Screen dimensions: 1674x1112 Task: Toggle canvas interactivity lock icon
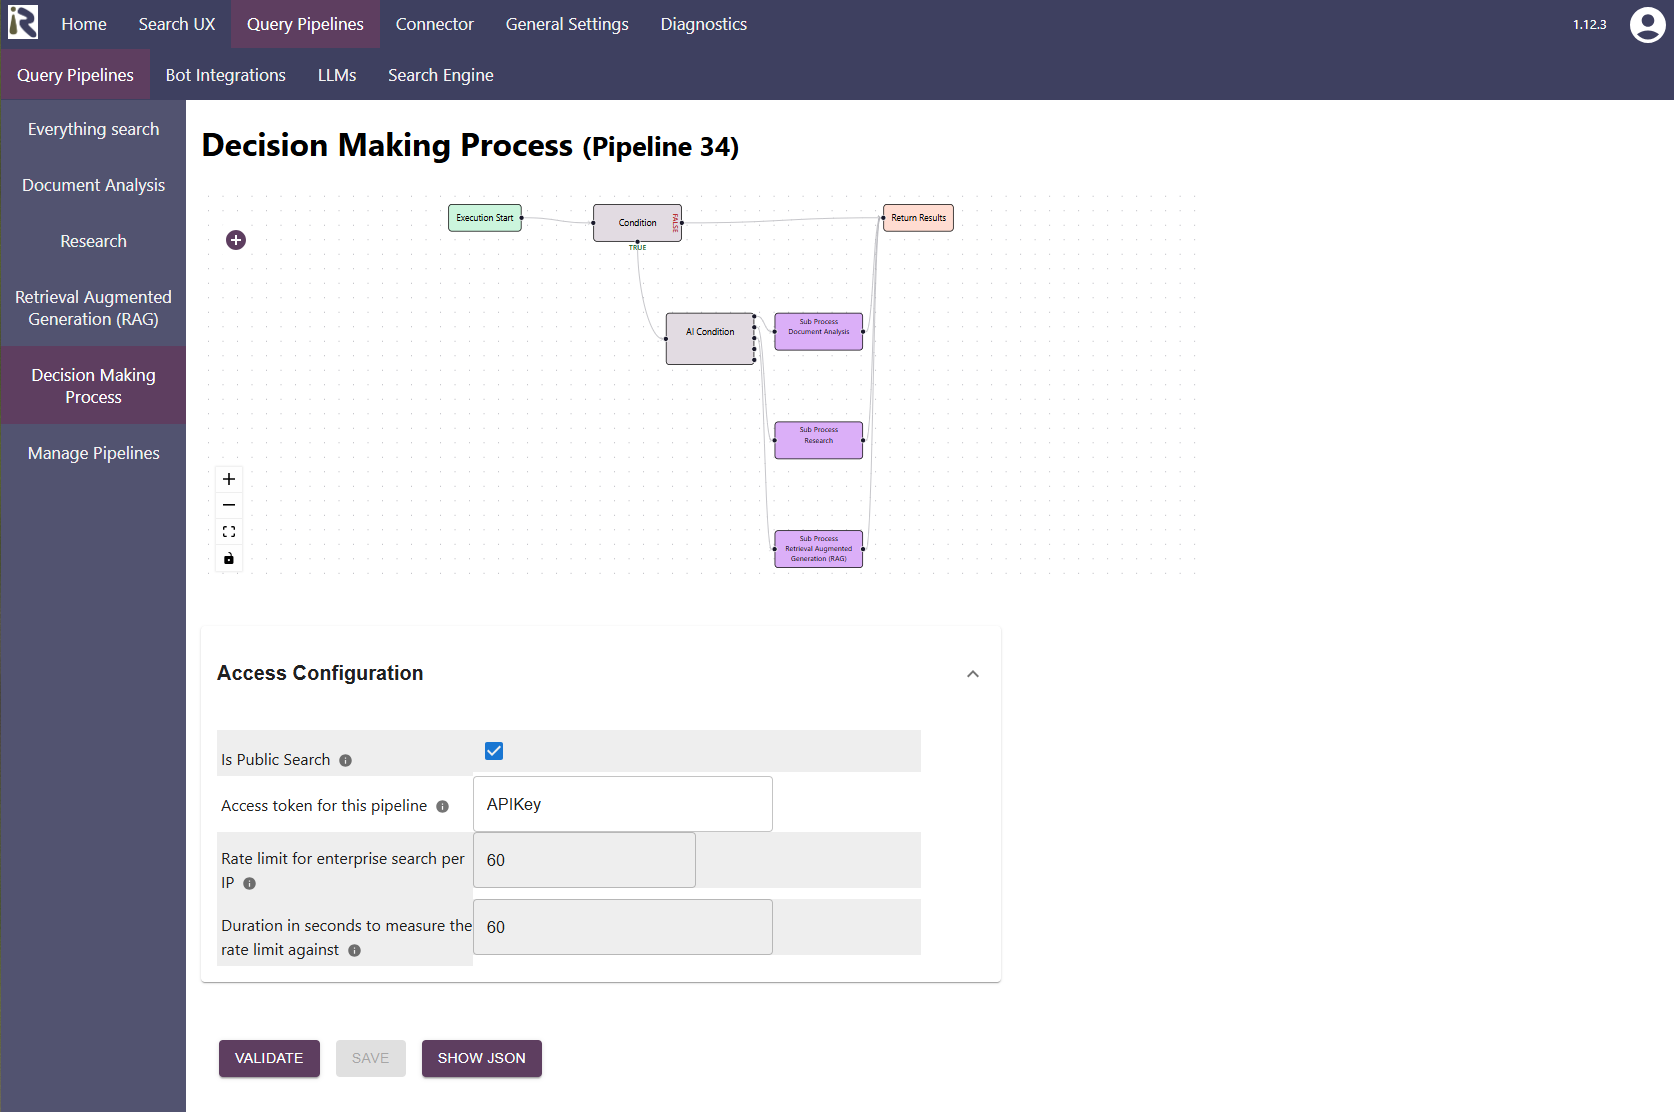229,559
